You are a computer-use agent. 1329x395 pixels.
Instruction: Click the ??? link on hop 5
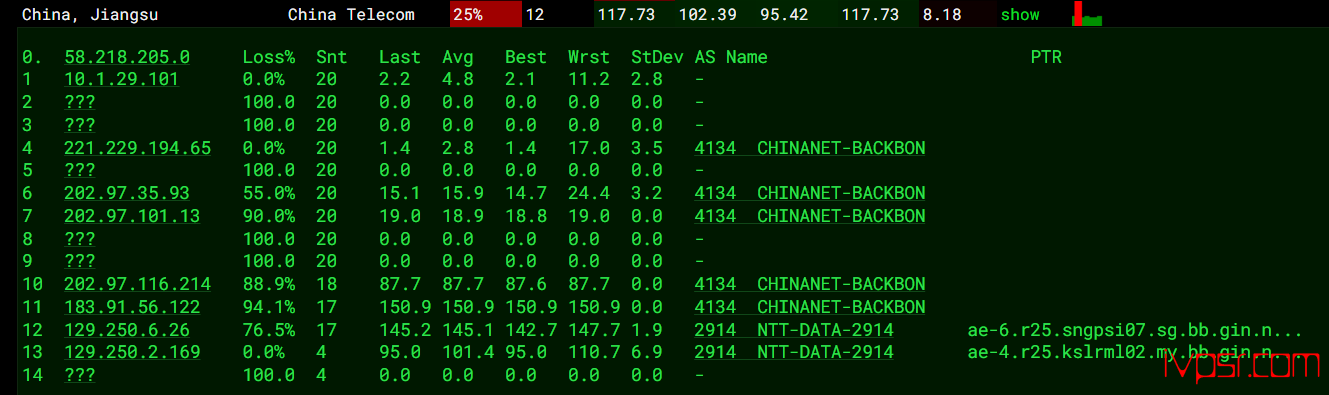click(80, 170)
